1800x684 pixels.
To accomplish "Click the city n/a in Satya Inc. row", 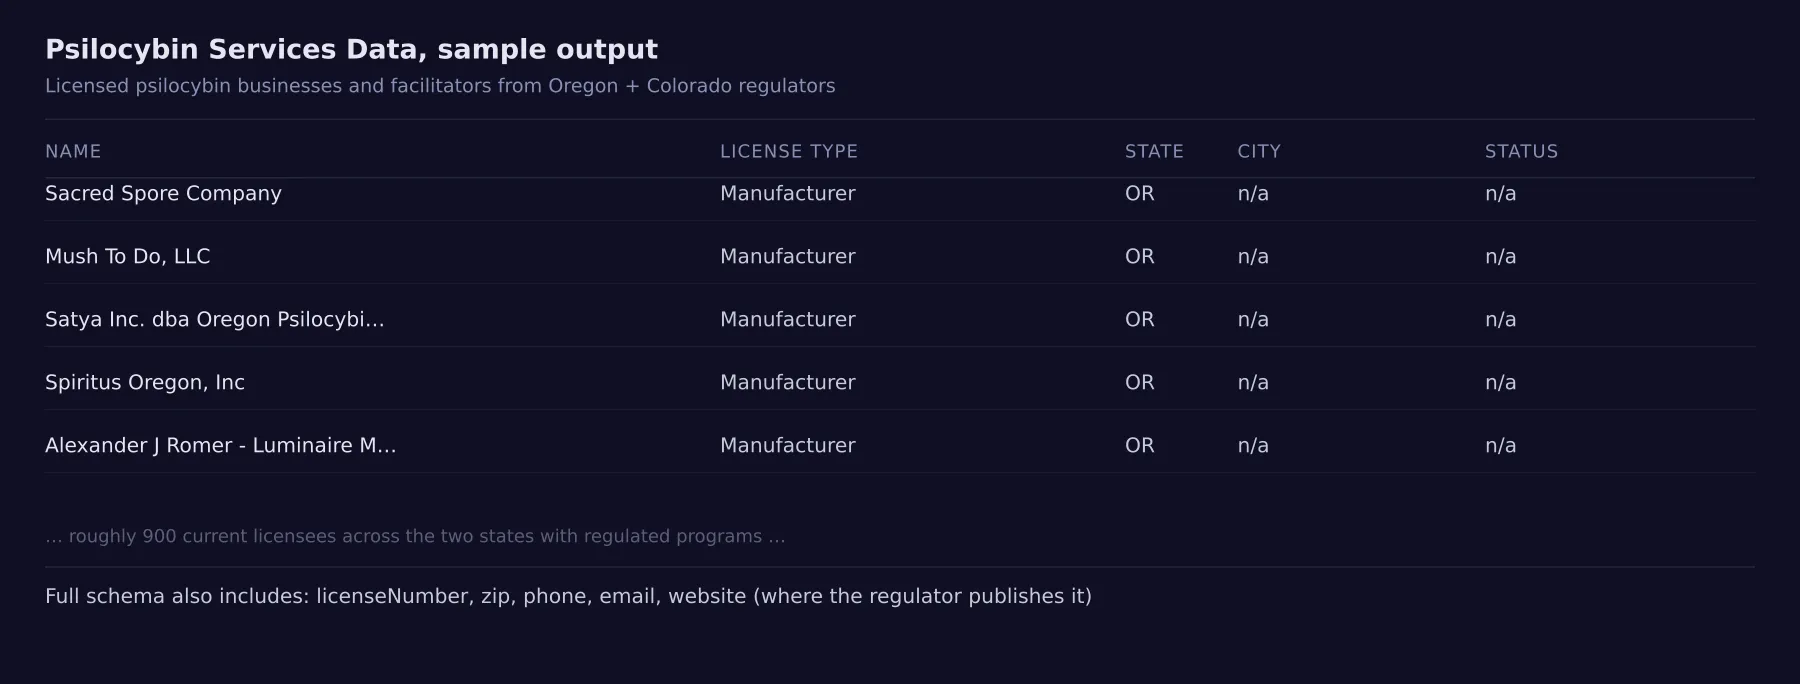I will 1253,319.
